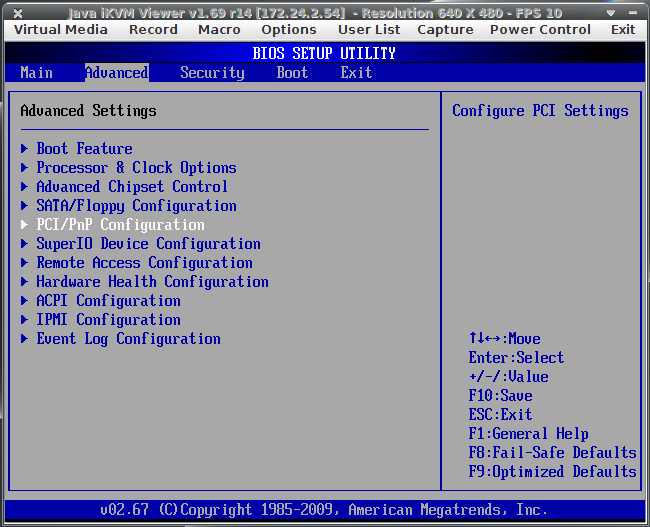The image size is (650, 527).
Task: Open Hardware Health Configuration
Action: tap(152, 282)
